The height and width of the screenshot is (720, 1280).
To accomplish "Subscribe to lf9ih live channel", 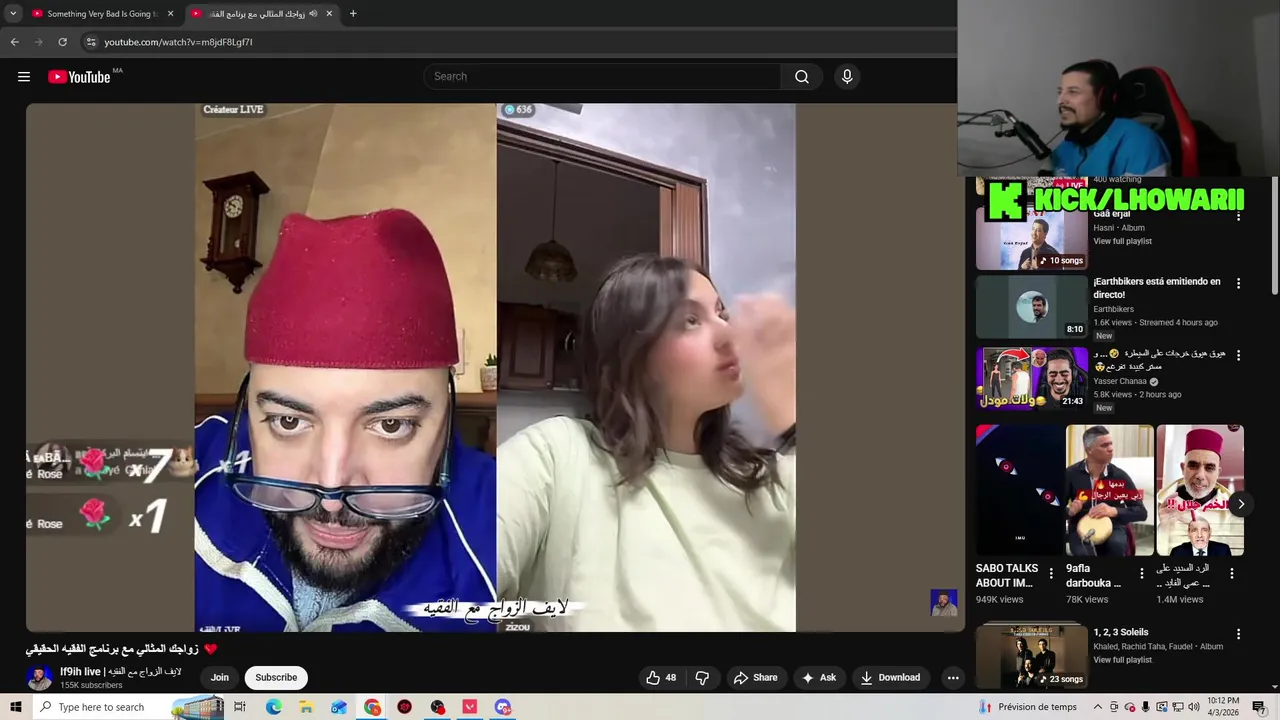I will coord(276,678).
